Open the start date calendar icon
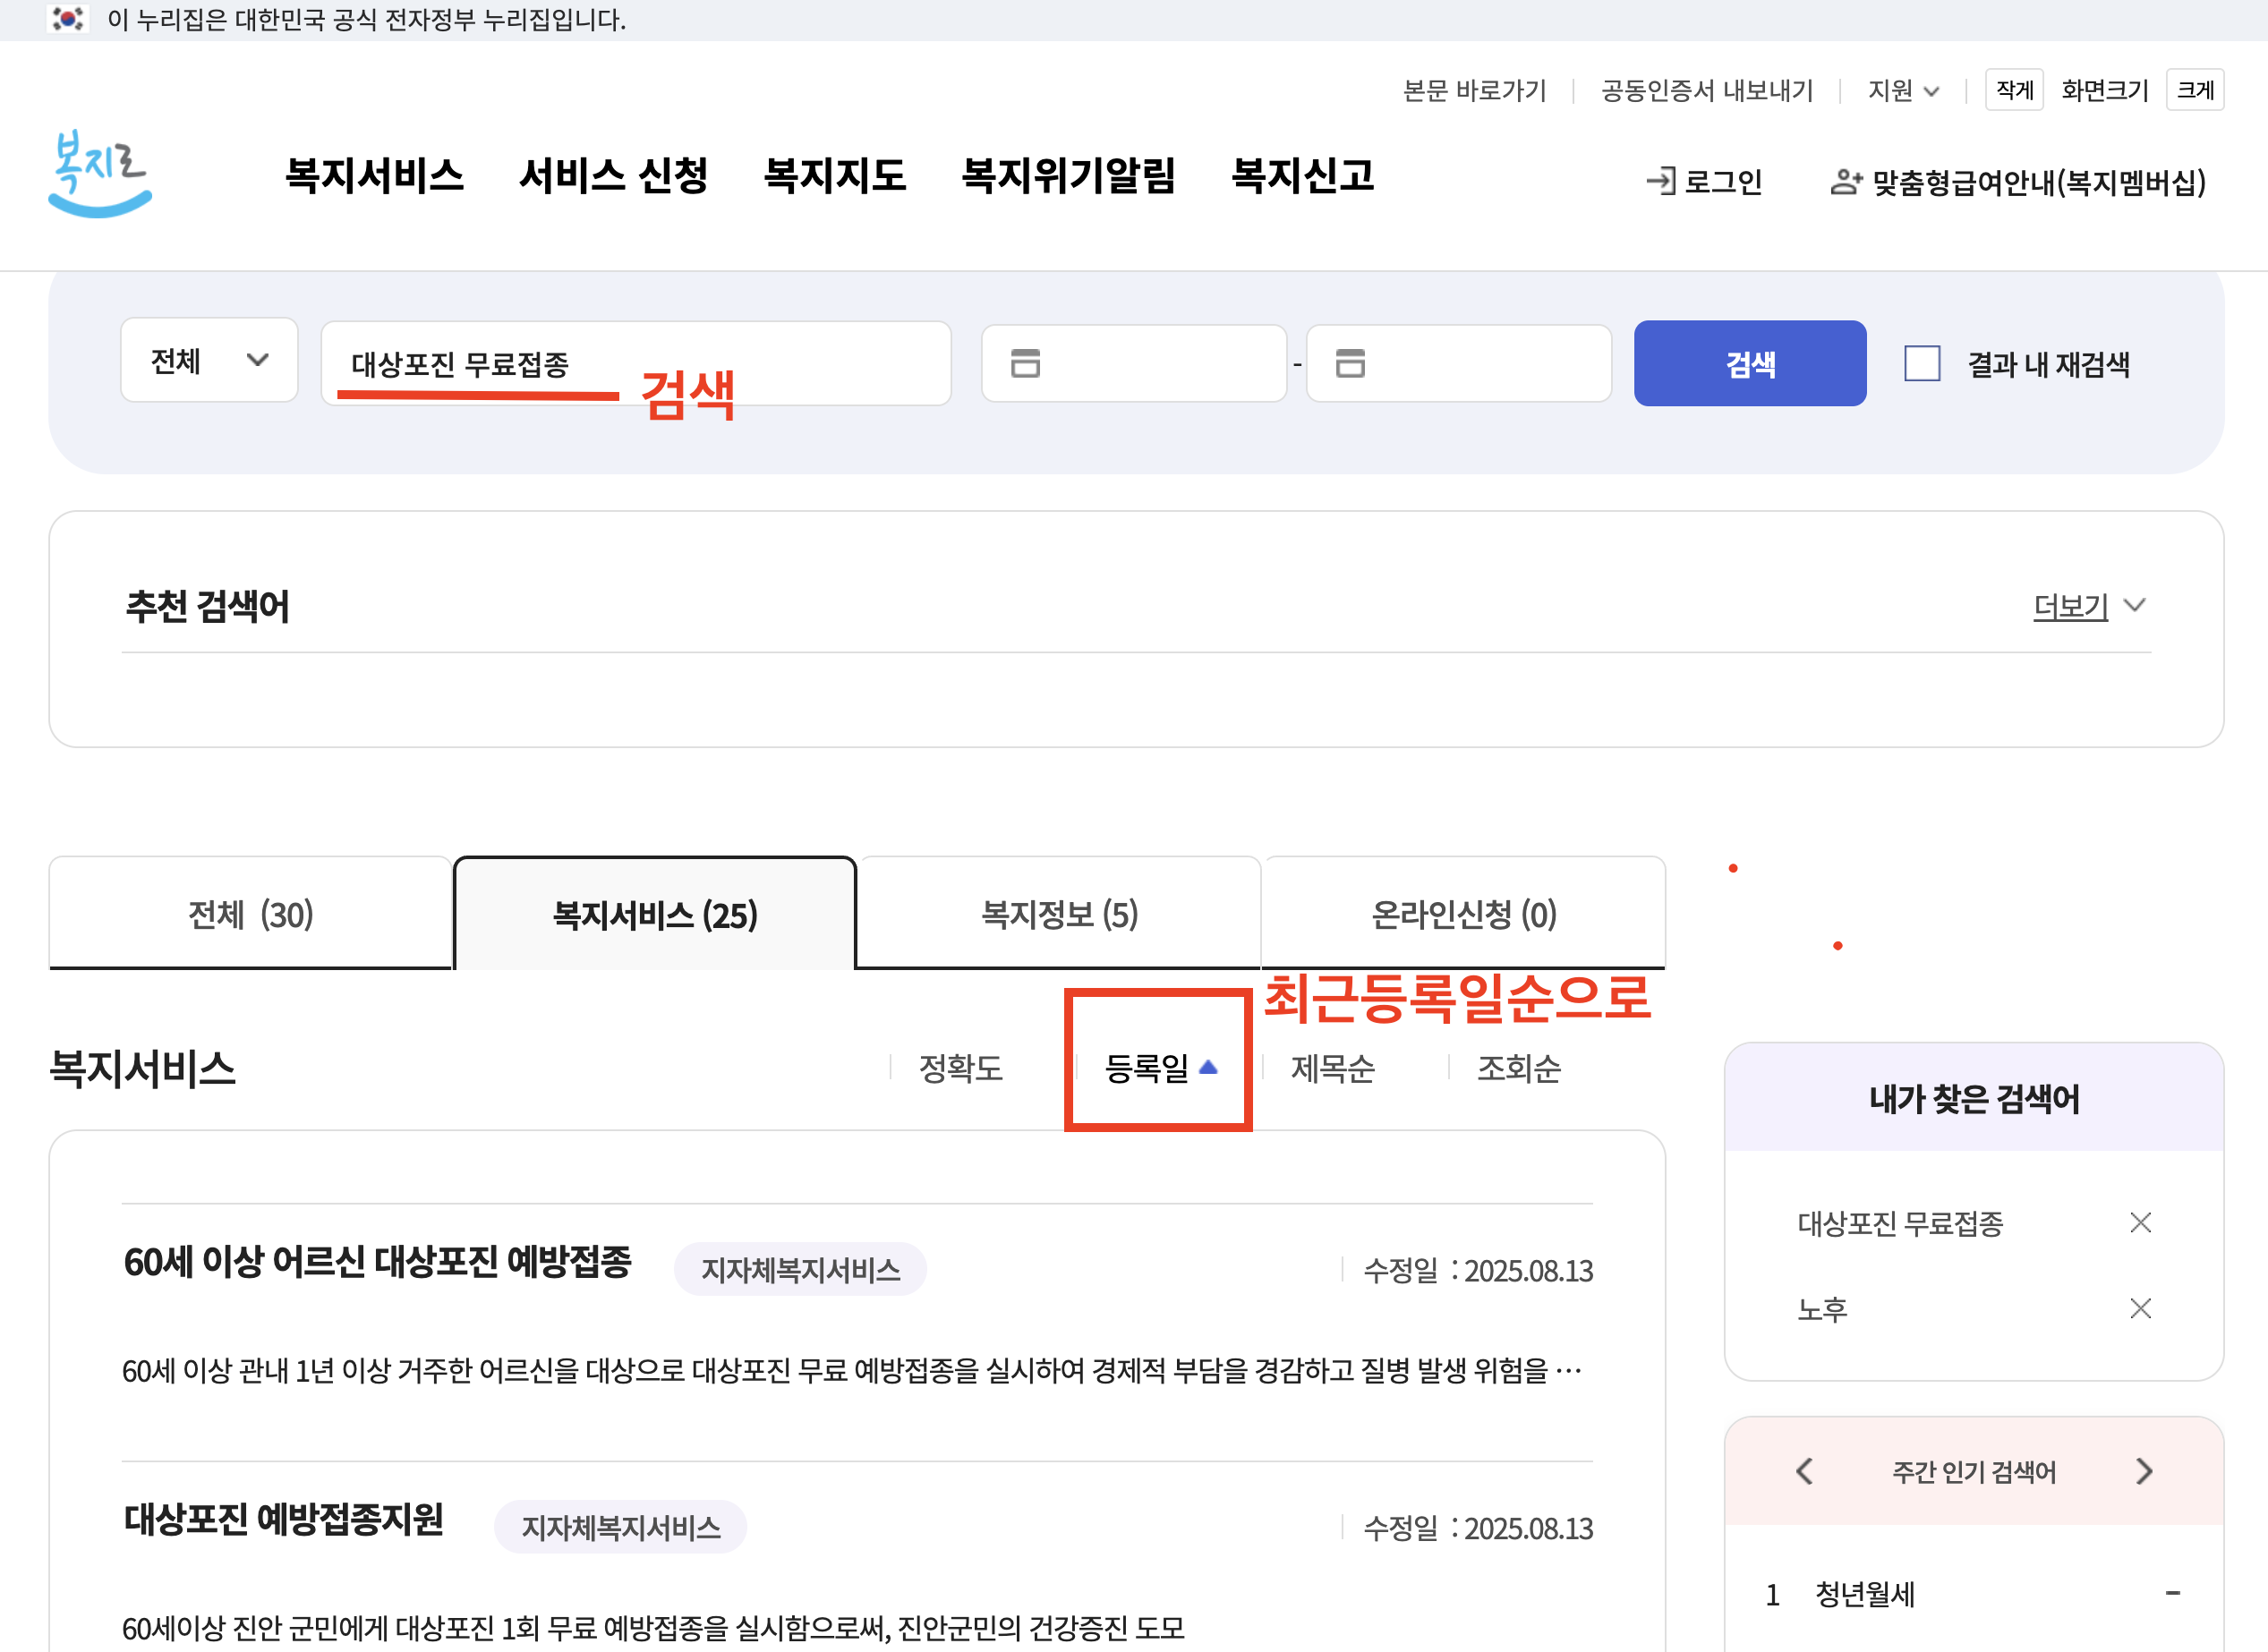Image resolution: width=2268 pixels, height=1652 pixels. (x=1025, y=363)
